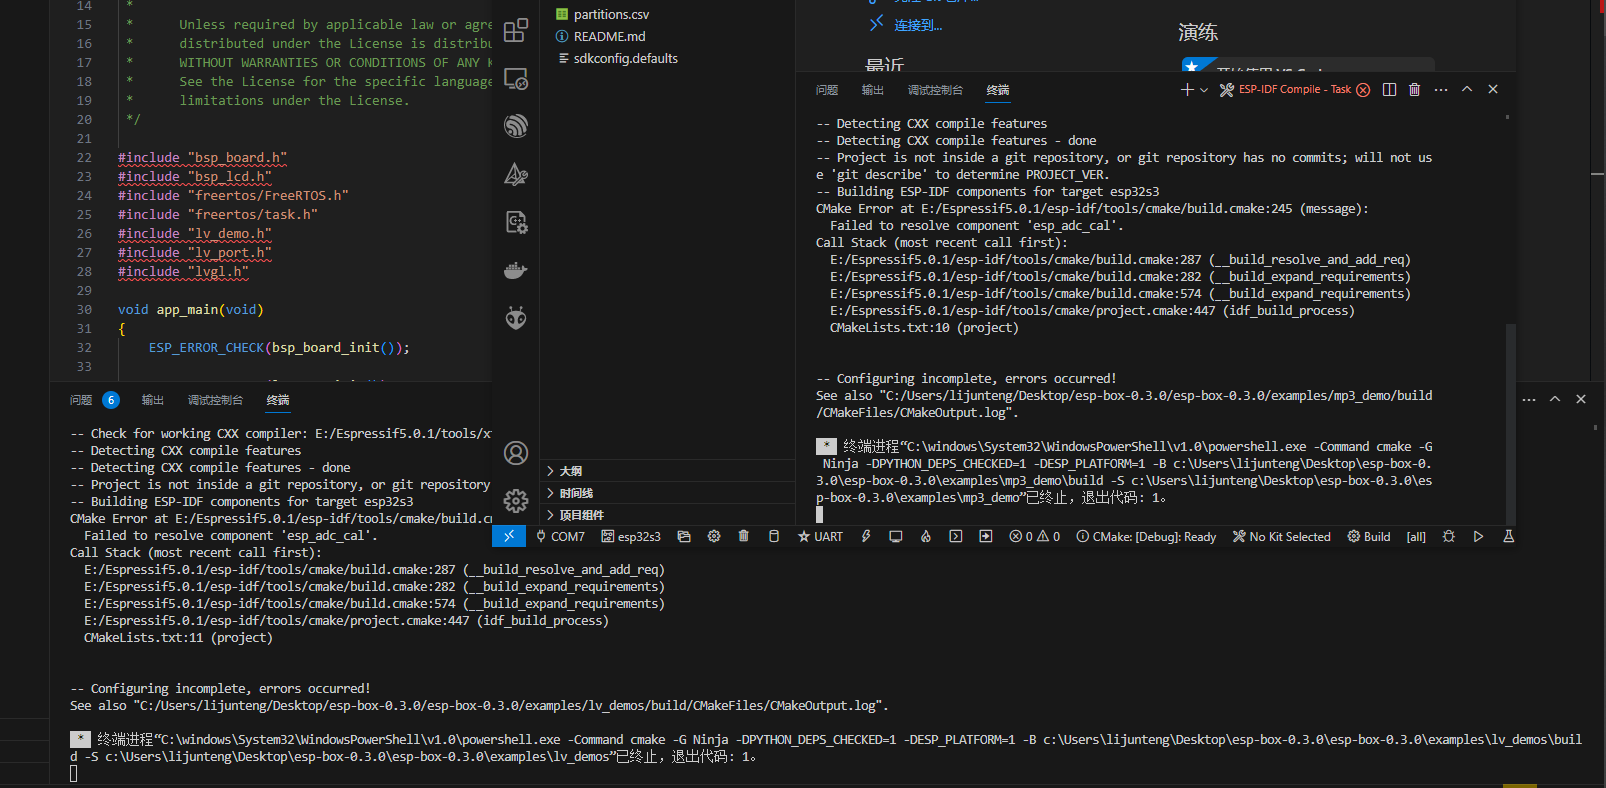Select 终端 tab in back window panel
Viewport: 1606px width, 788px height.
[x=278, y=400]
